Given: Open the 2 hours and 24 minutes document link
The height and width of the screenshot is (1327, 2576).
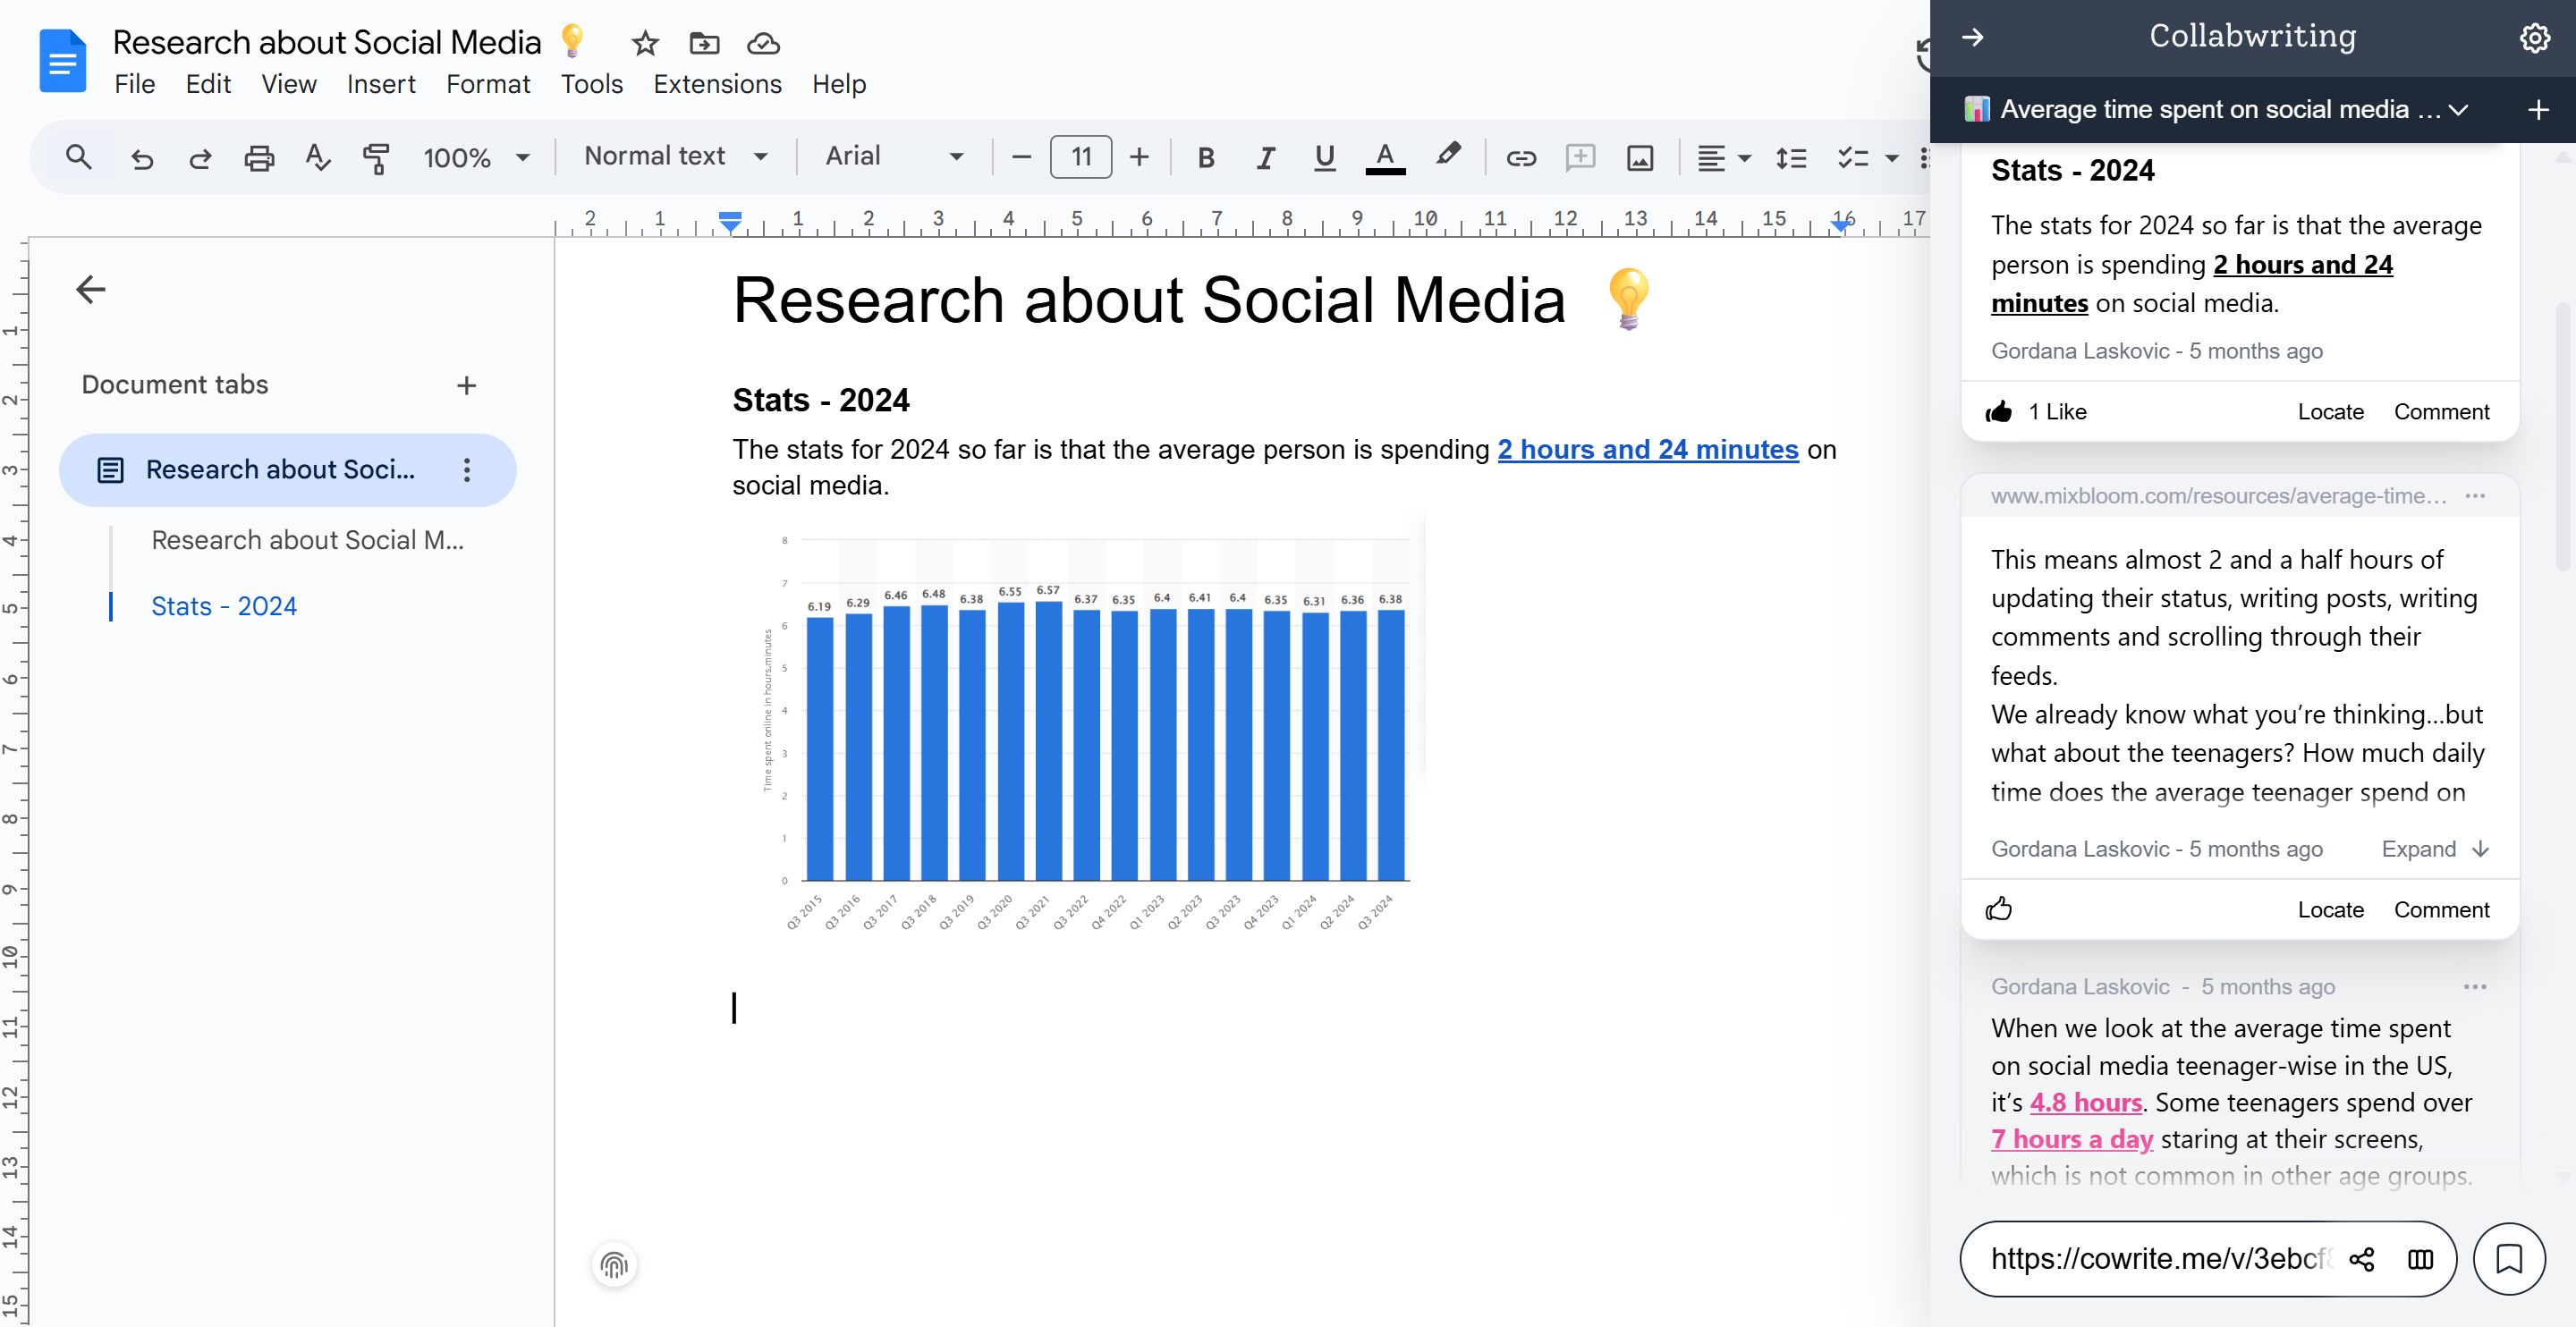Looking at the screenshot, I should pos(1648,450).
